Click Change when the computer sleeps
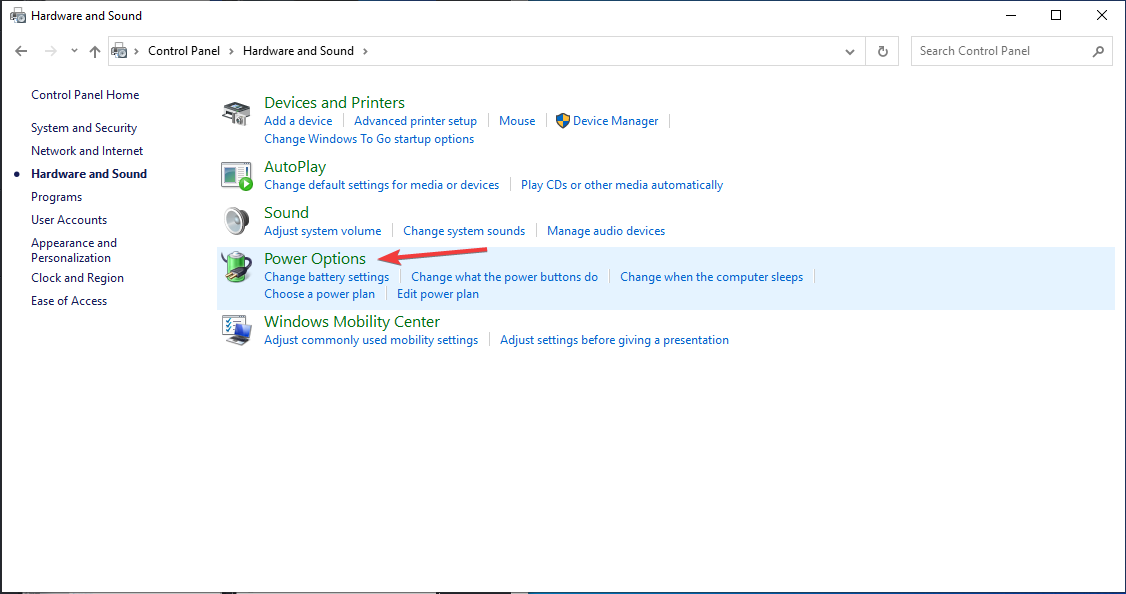Image resolution: width=1126 pixels, height=594 pixels. (x=711, y=276)
